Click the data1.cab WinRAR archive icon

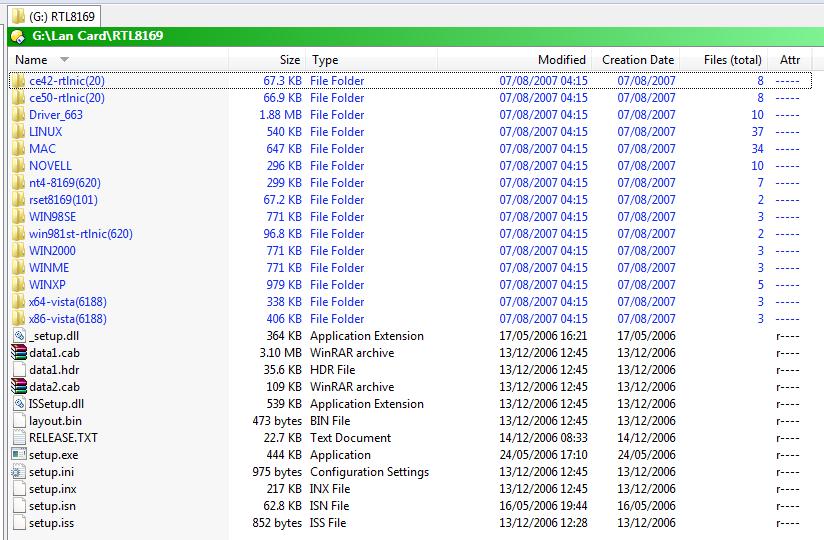(19, 352)
